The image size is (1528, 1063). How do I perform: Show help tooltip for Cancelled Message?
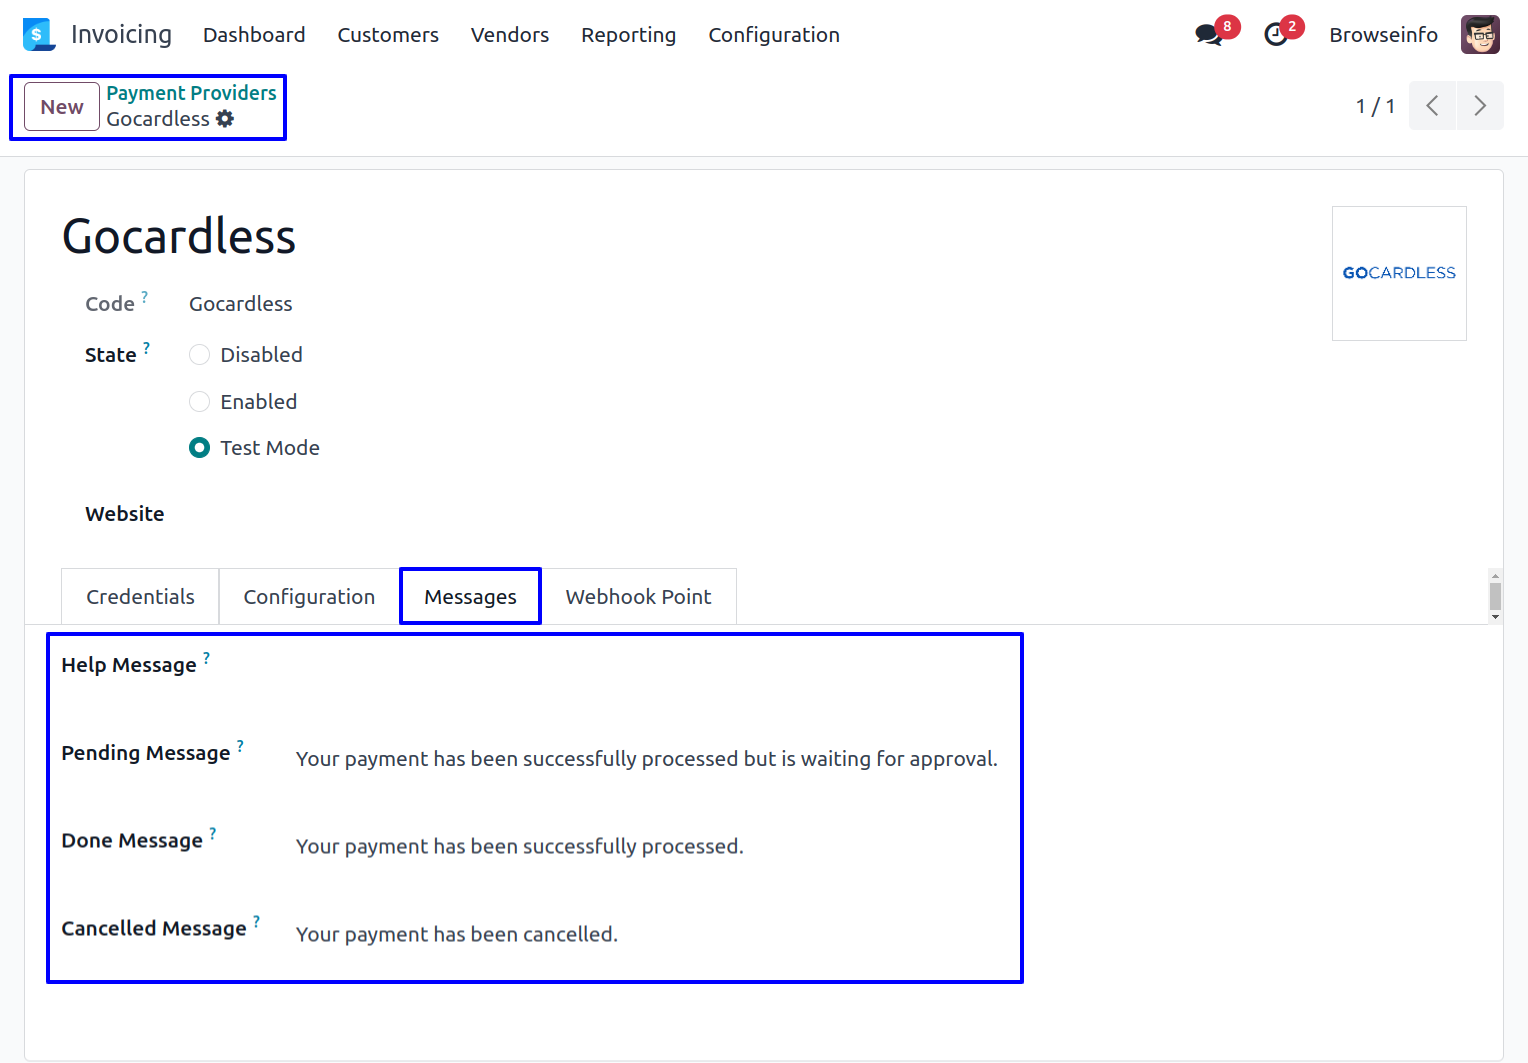click(x=257, y=922)
